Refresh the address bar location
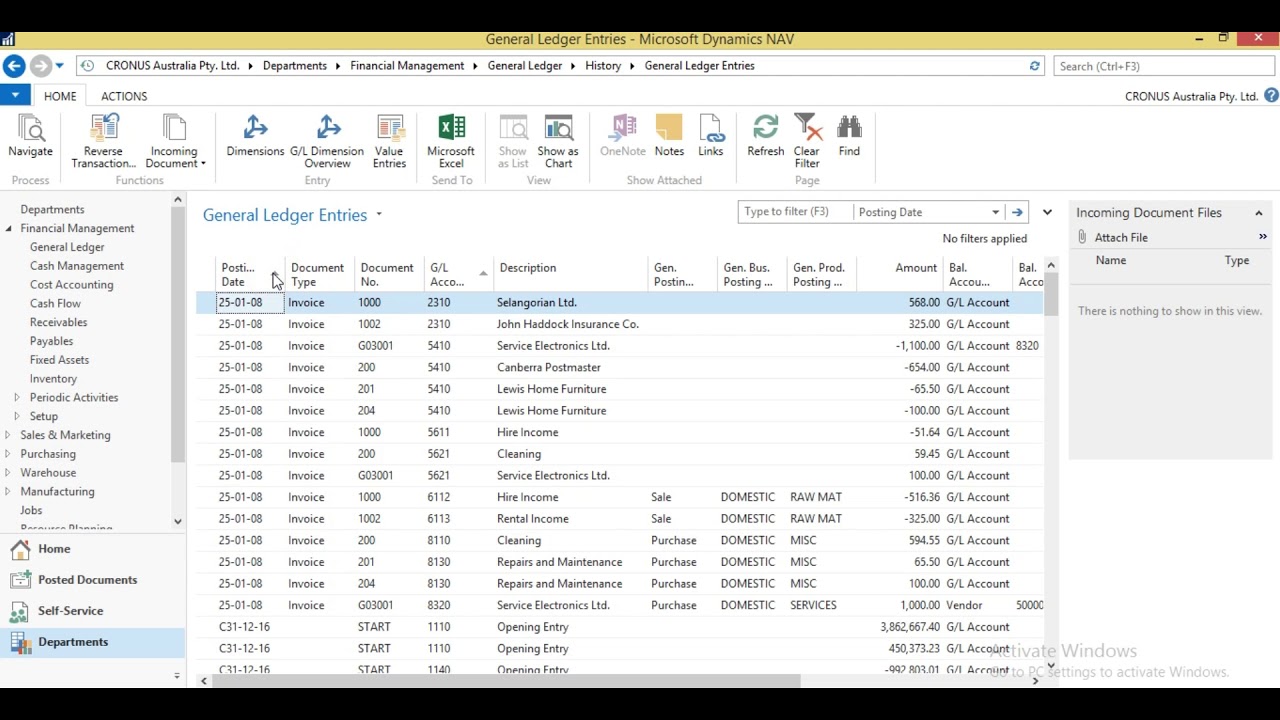 (1034, 66)
